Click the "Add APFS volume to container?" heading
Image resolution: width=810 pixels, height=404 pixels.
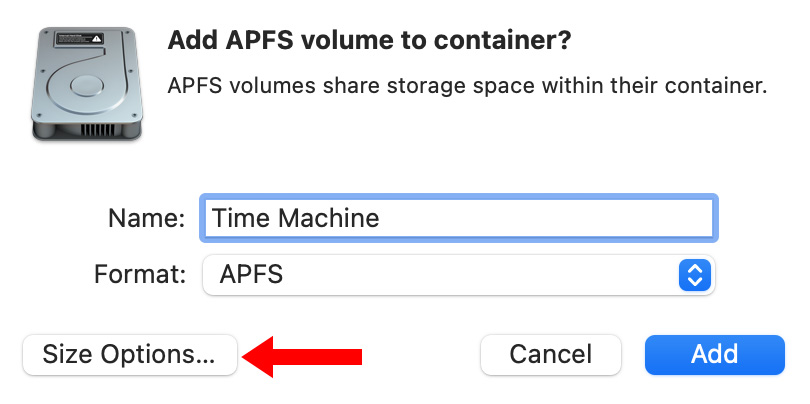pos(369,41)
